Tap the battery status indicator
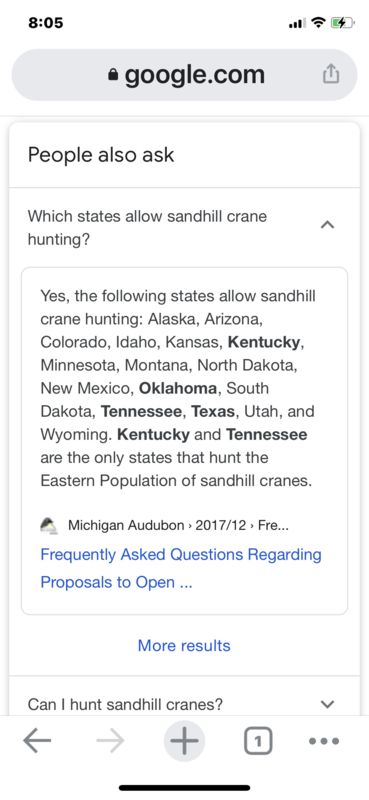The height and width of the screenshot is (800, 369). click(x=340, y=23)
